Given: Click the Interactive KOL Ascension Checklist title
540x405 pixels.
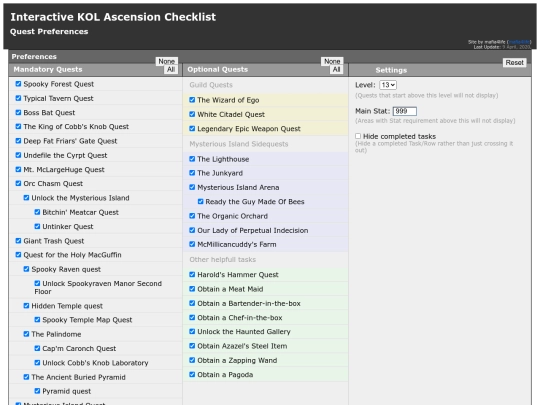Looking at the screenshot, I should click(x=113, y=17).
